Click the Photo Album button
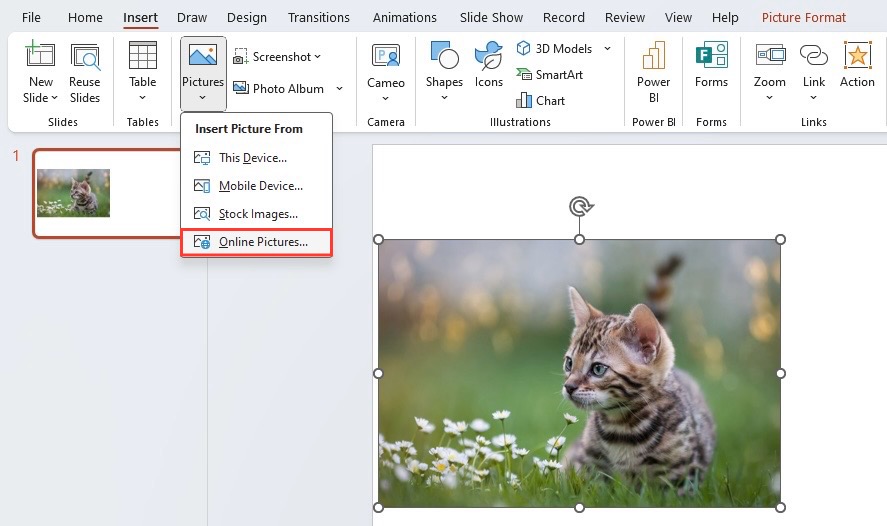 click(x=279, y=88)
